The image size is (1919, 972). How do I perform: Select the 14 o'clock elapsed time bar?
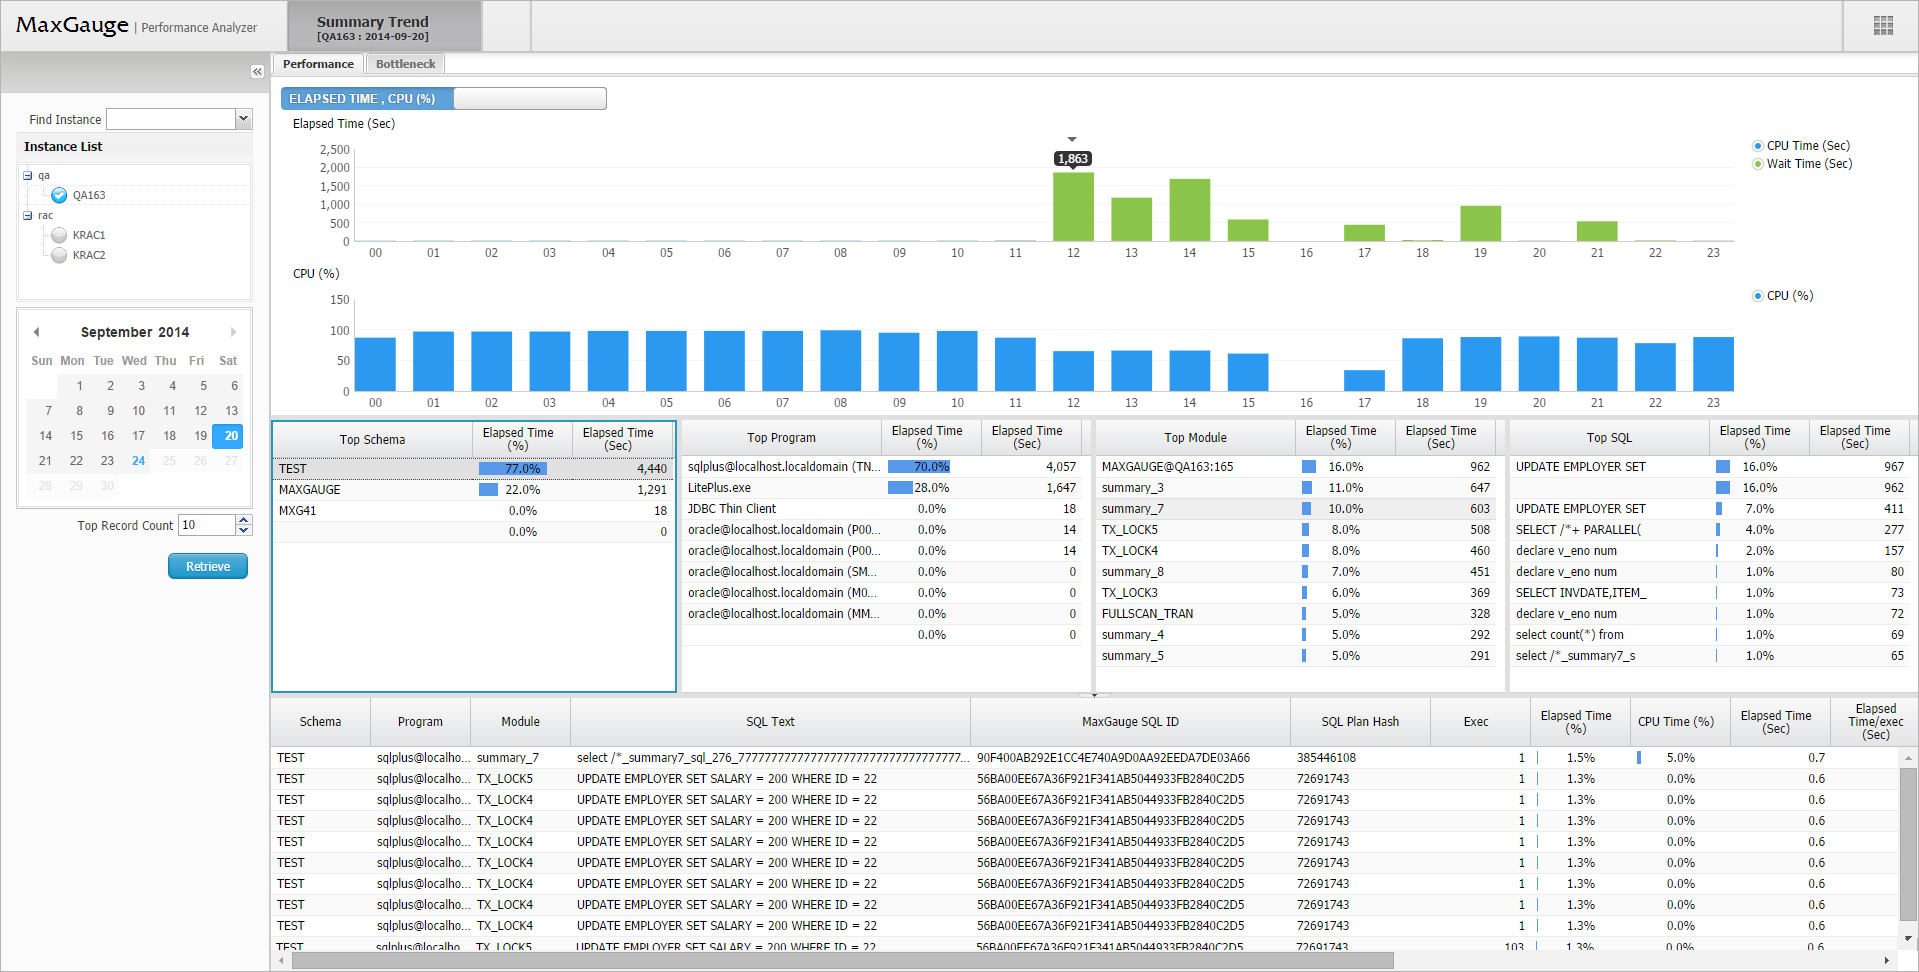tap(1189, 210)
